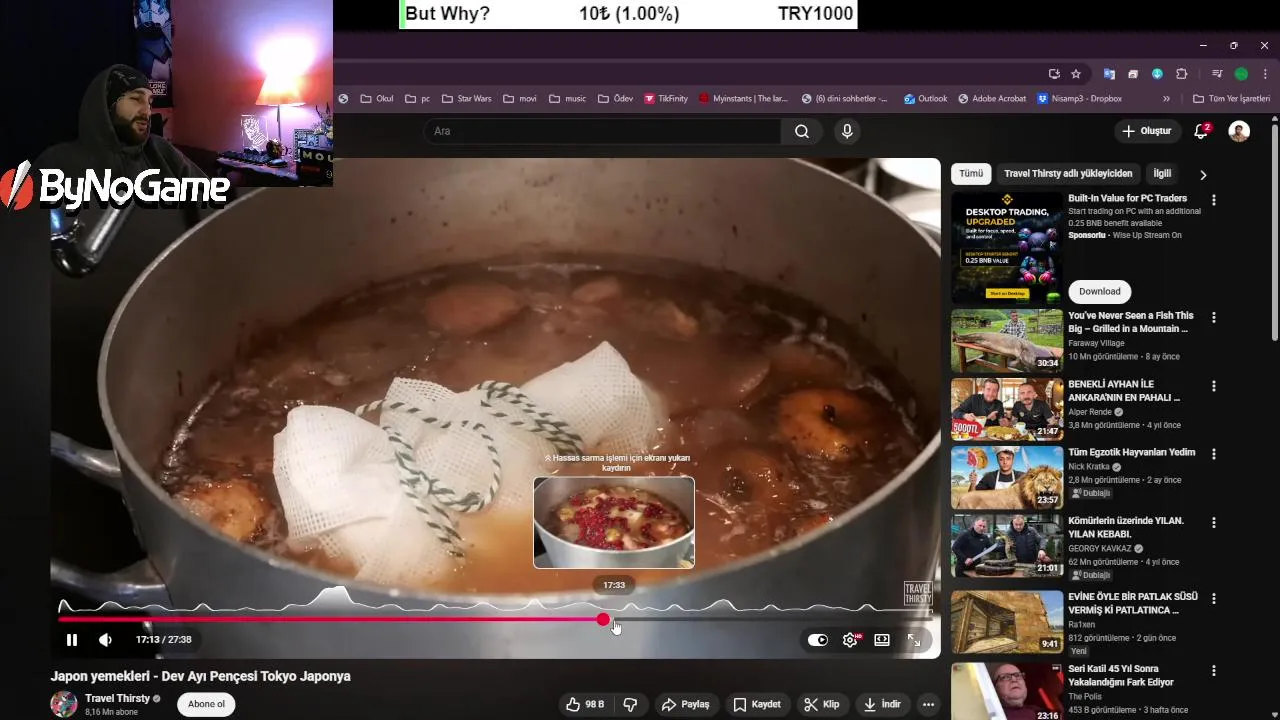Open the media control icon in the toolbar
The height and width of the screenshot is (720, 1280).
coord(1217,74)
